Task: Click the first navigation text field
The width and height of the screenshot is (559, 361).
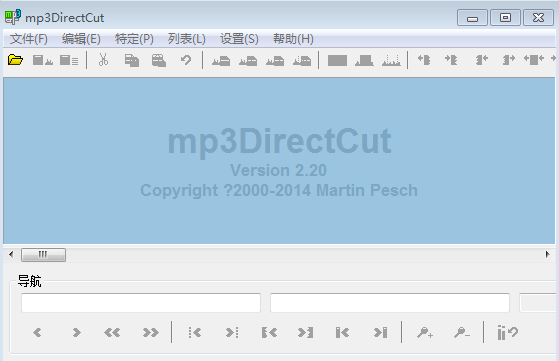Action: 141,303
